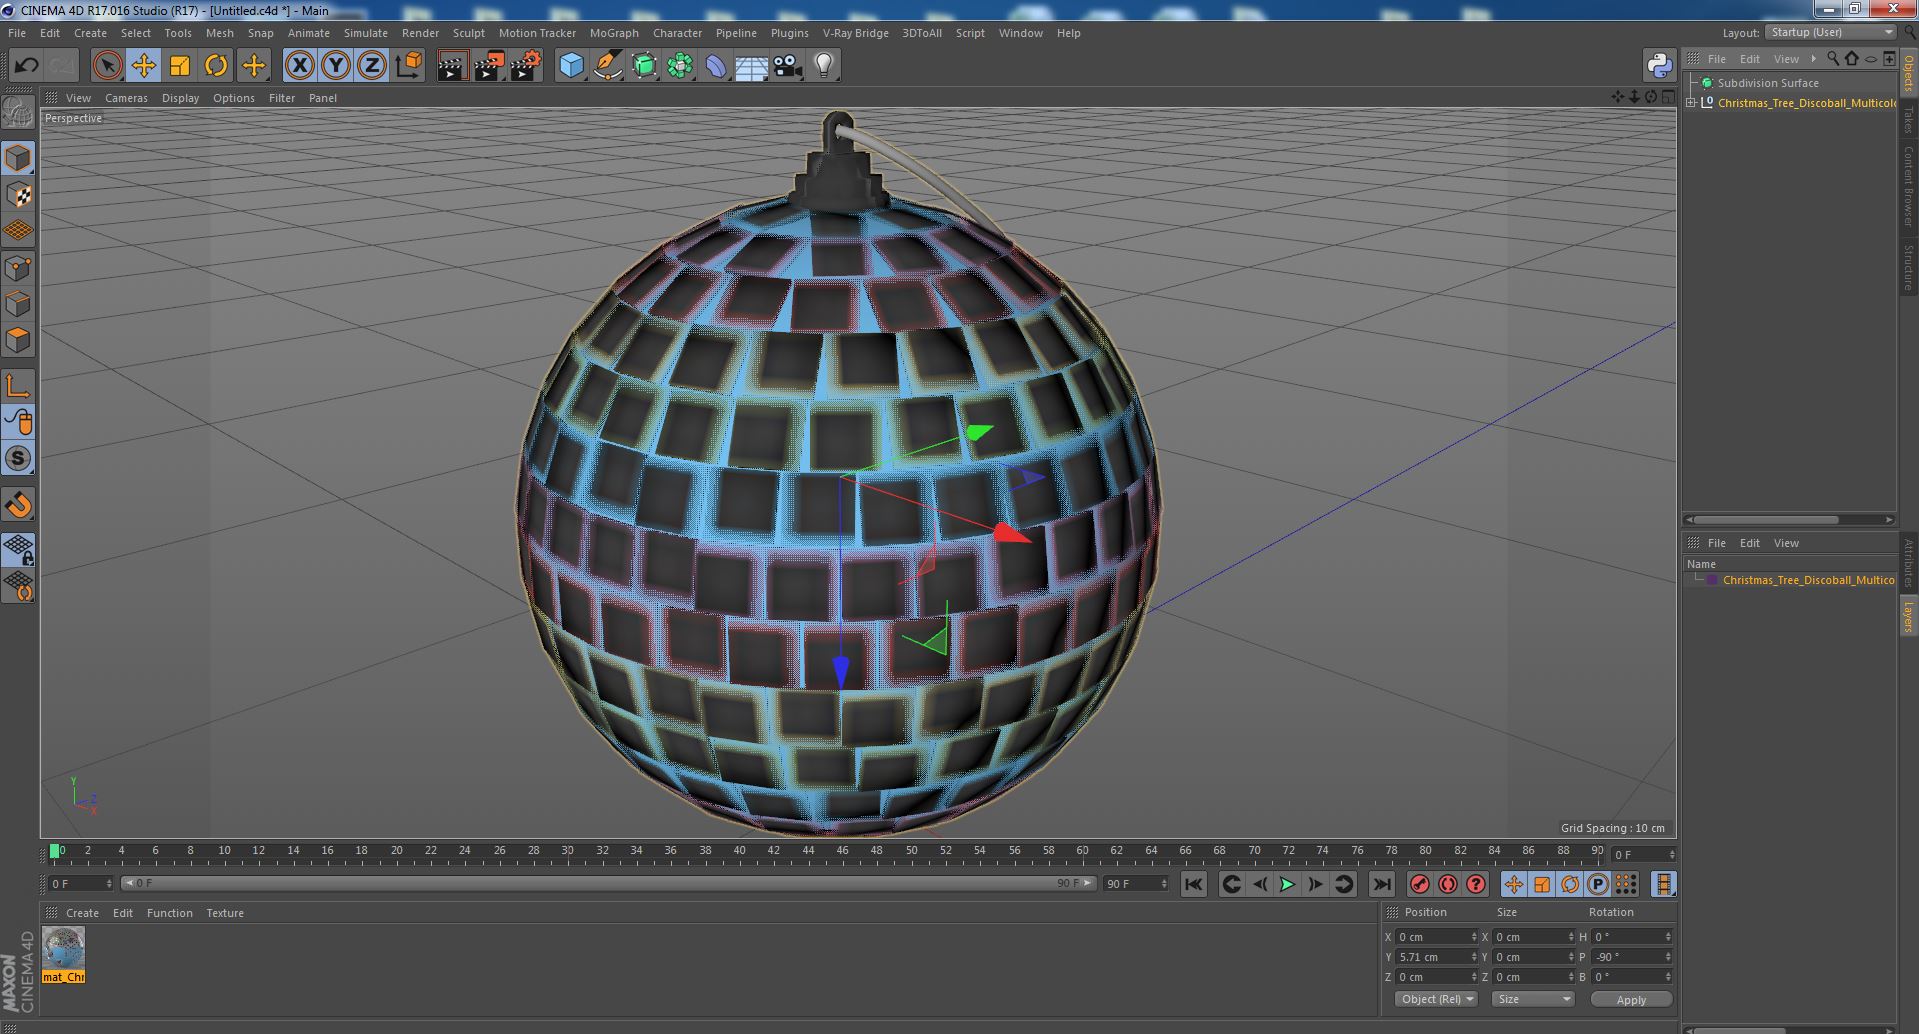
Task: Go to end of animation
Action: (x=1381, y=884)
